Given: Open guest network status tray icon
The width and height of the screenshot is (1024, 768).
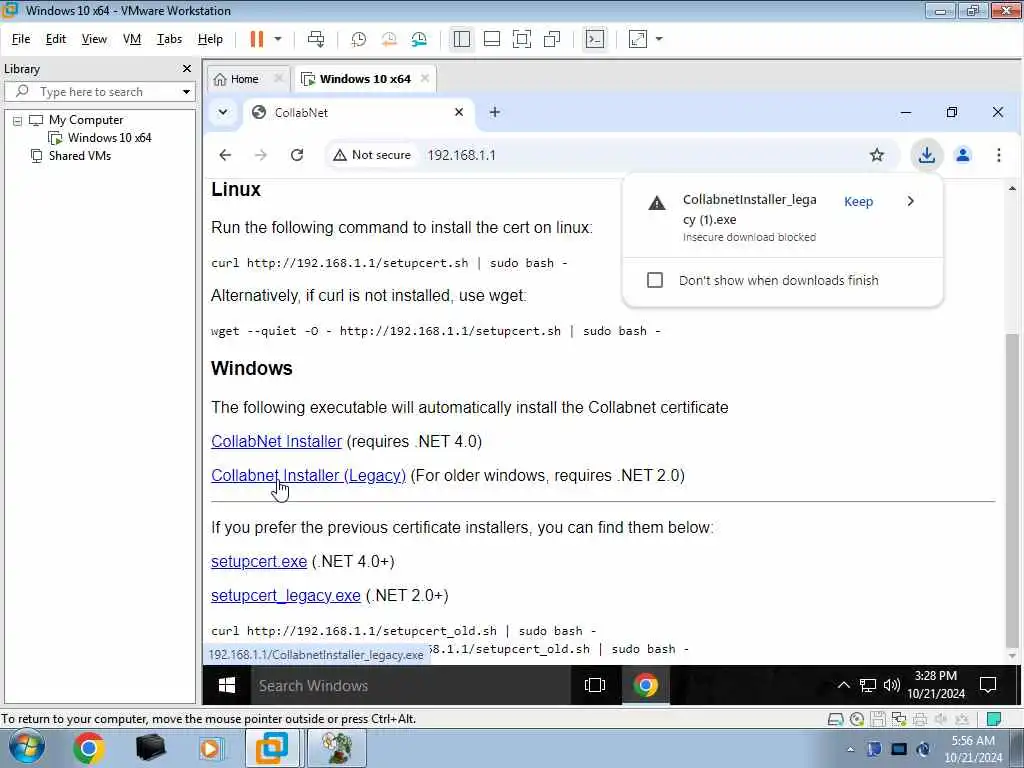Looking at the screenshot, I should pyautogui.click(x=867, y=685).
